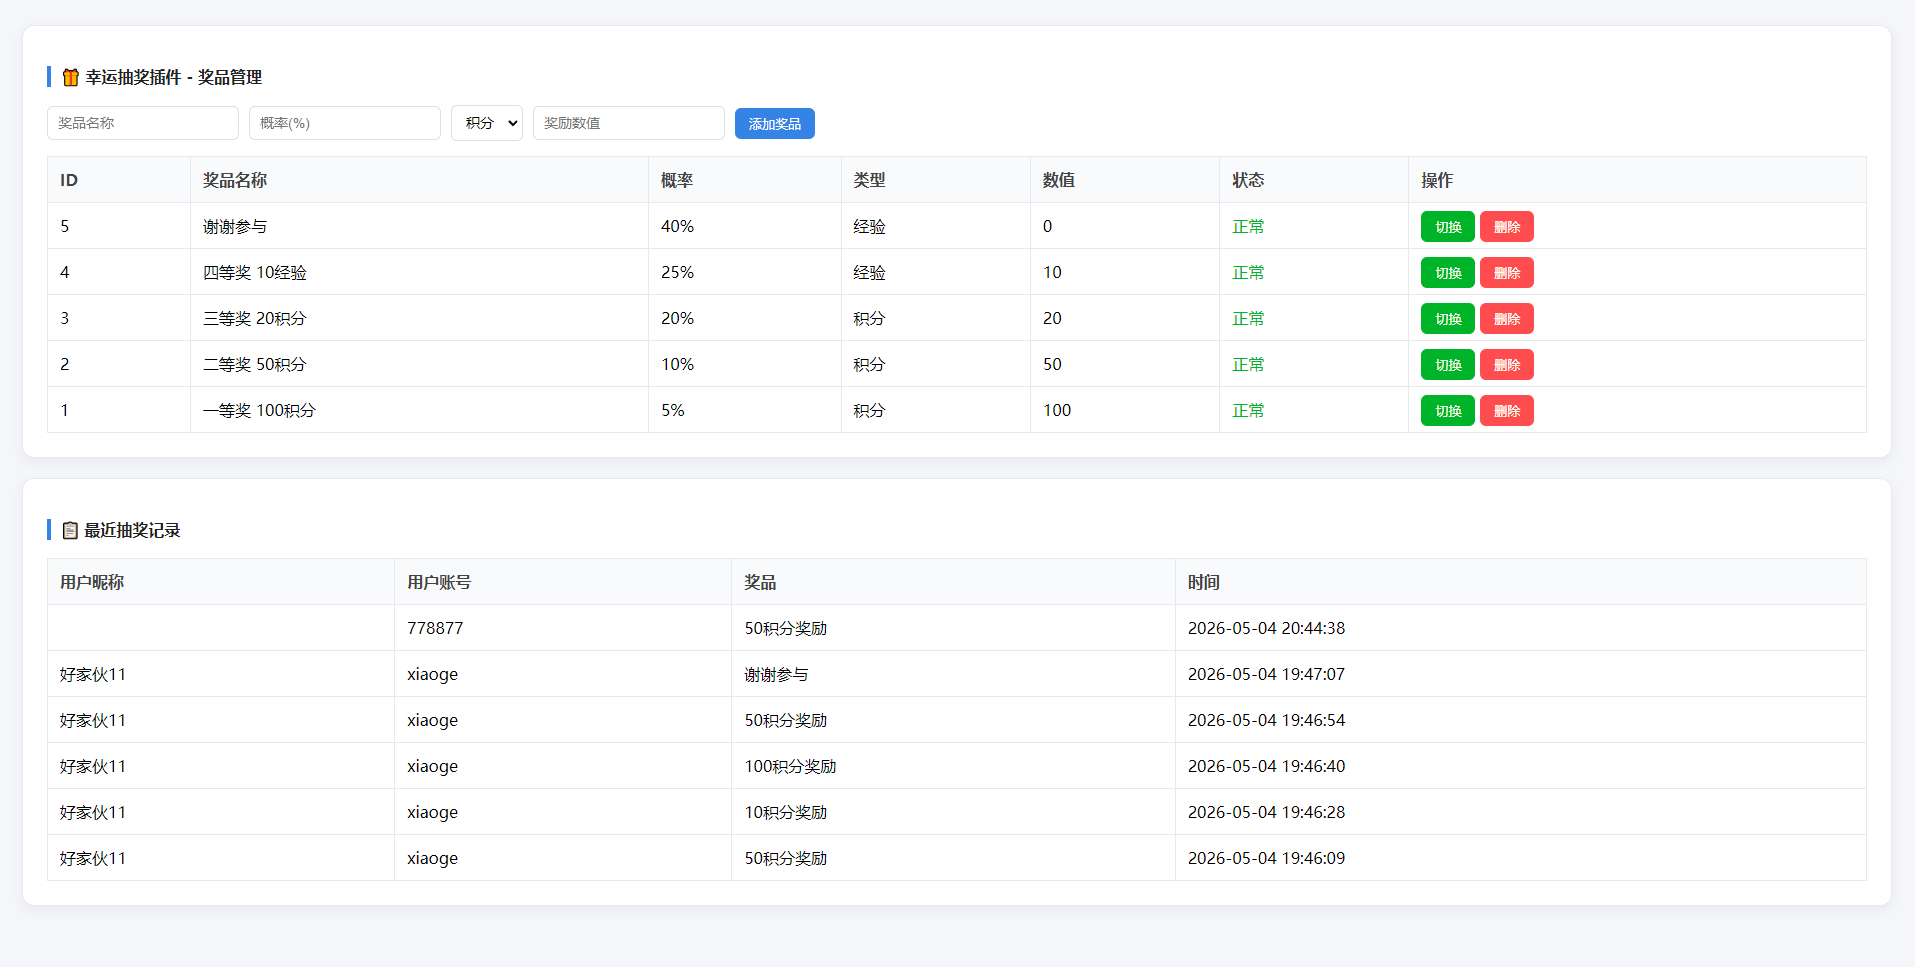This screenshot has height=967, width=1915.
Task: Click the 一等奖 100积分 name cell
Action: click(419, 410)
